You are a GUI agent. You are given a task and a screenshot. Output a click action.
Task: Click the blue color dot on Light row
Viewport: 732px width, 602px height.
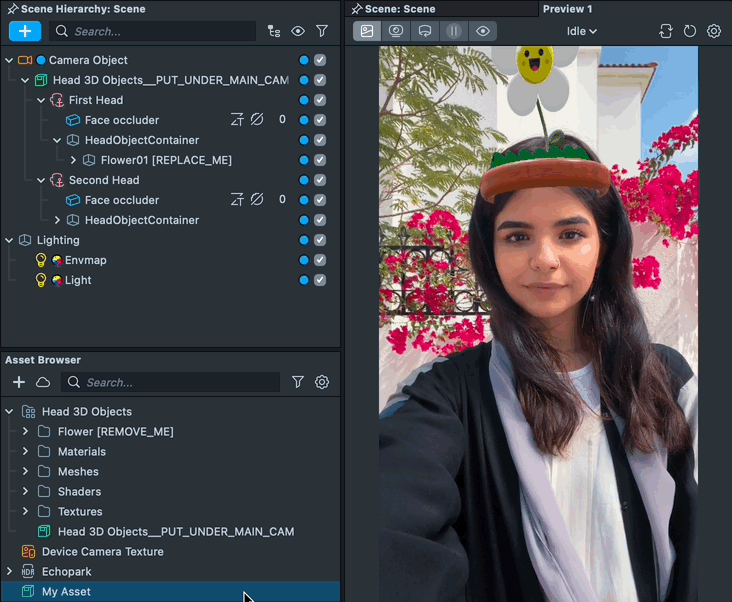pos(304,280)
